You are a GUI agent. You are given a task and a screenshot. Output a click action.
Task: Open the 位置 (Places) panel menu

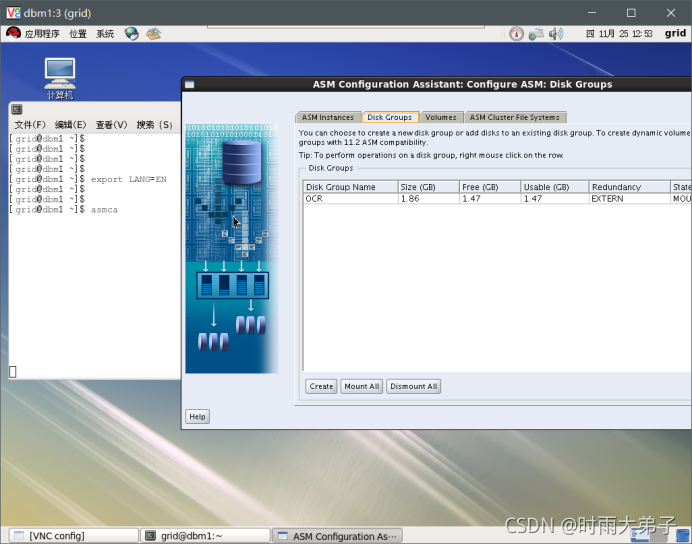78,34
